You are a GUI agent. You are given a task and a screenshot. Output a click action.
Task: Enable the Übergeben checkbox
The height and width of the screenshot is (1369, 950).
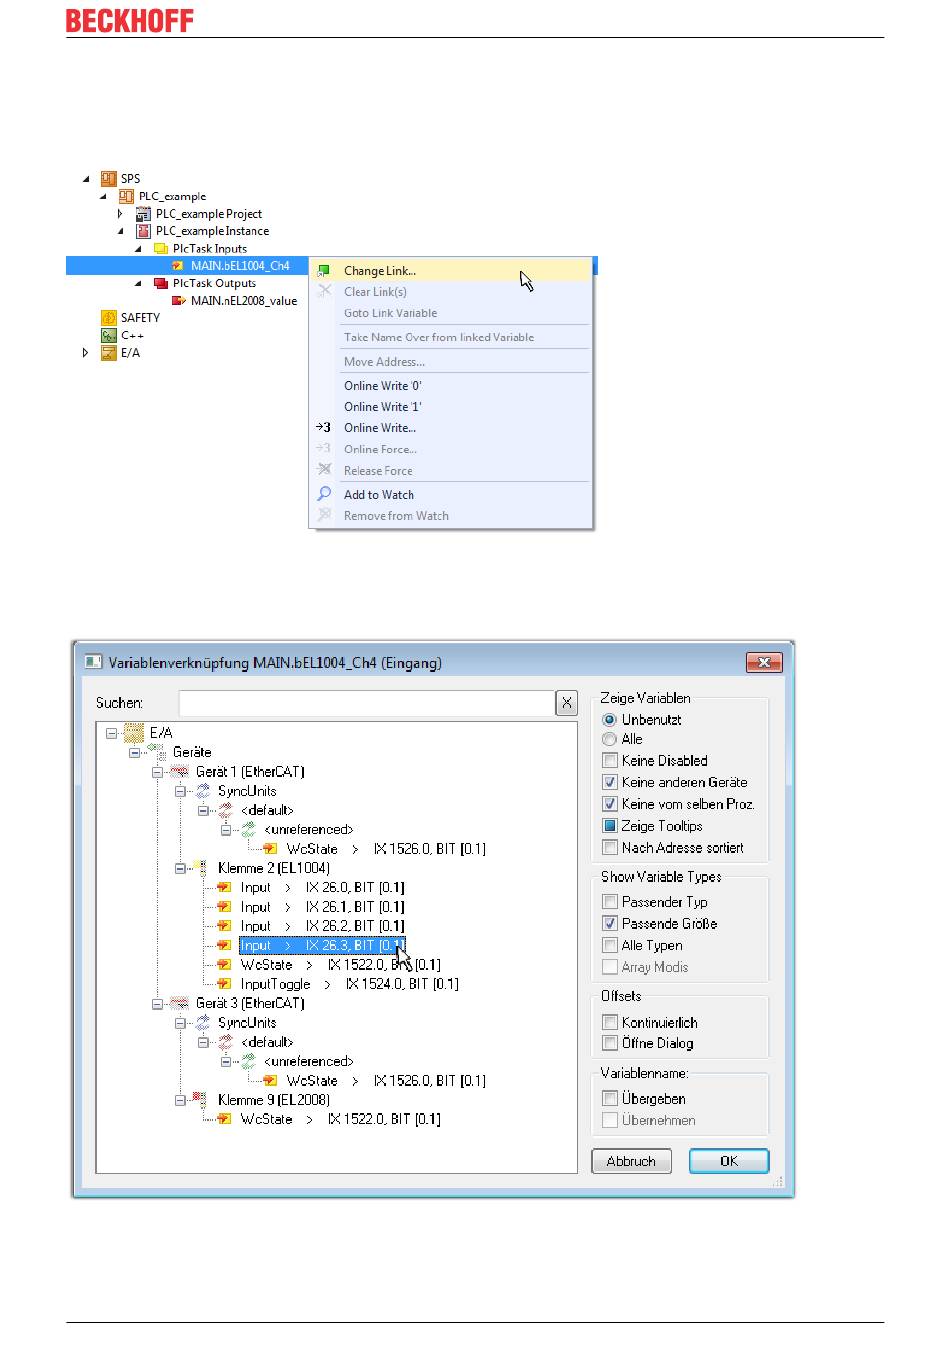pos(610,1098)
